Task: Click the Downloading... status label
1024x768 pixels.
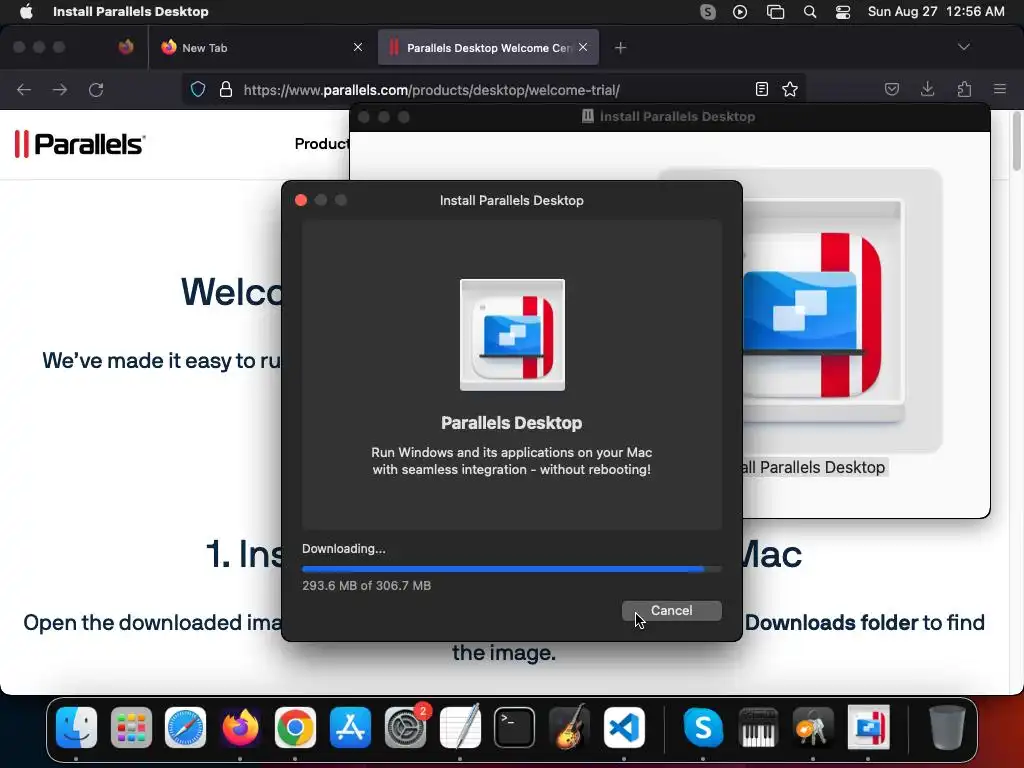Action: point(344,549)
